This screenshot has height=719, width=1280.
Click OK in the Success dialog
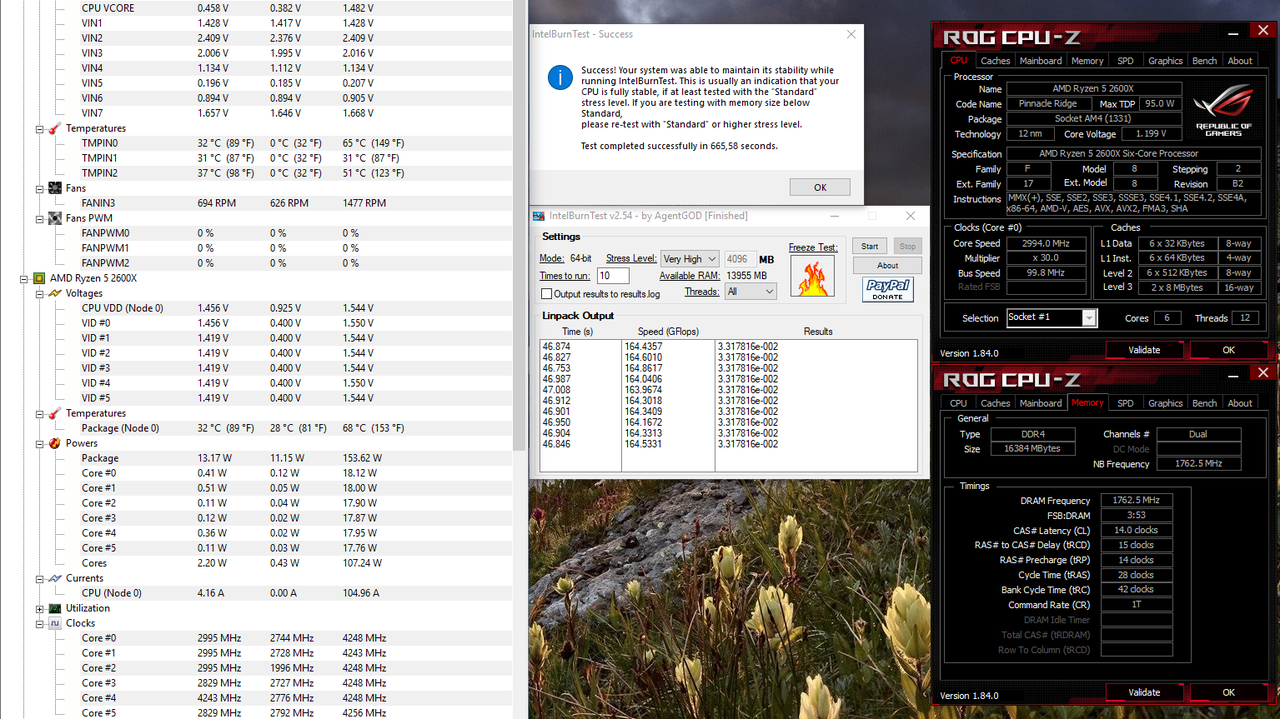[820, 187]
